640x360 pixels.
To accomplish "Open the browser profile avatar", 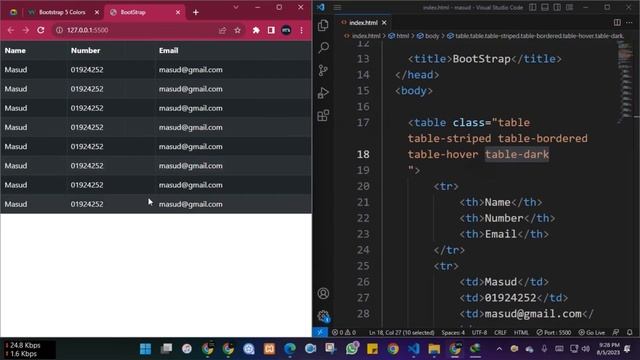I will point(286,30).
